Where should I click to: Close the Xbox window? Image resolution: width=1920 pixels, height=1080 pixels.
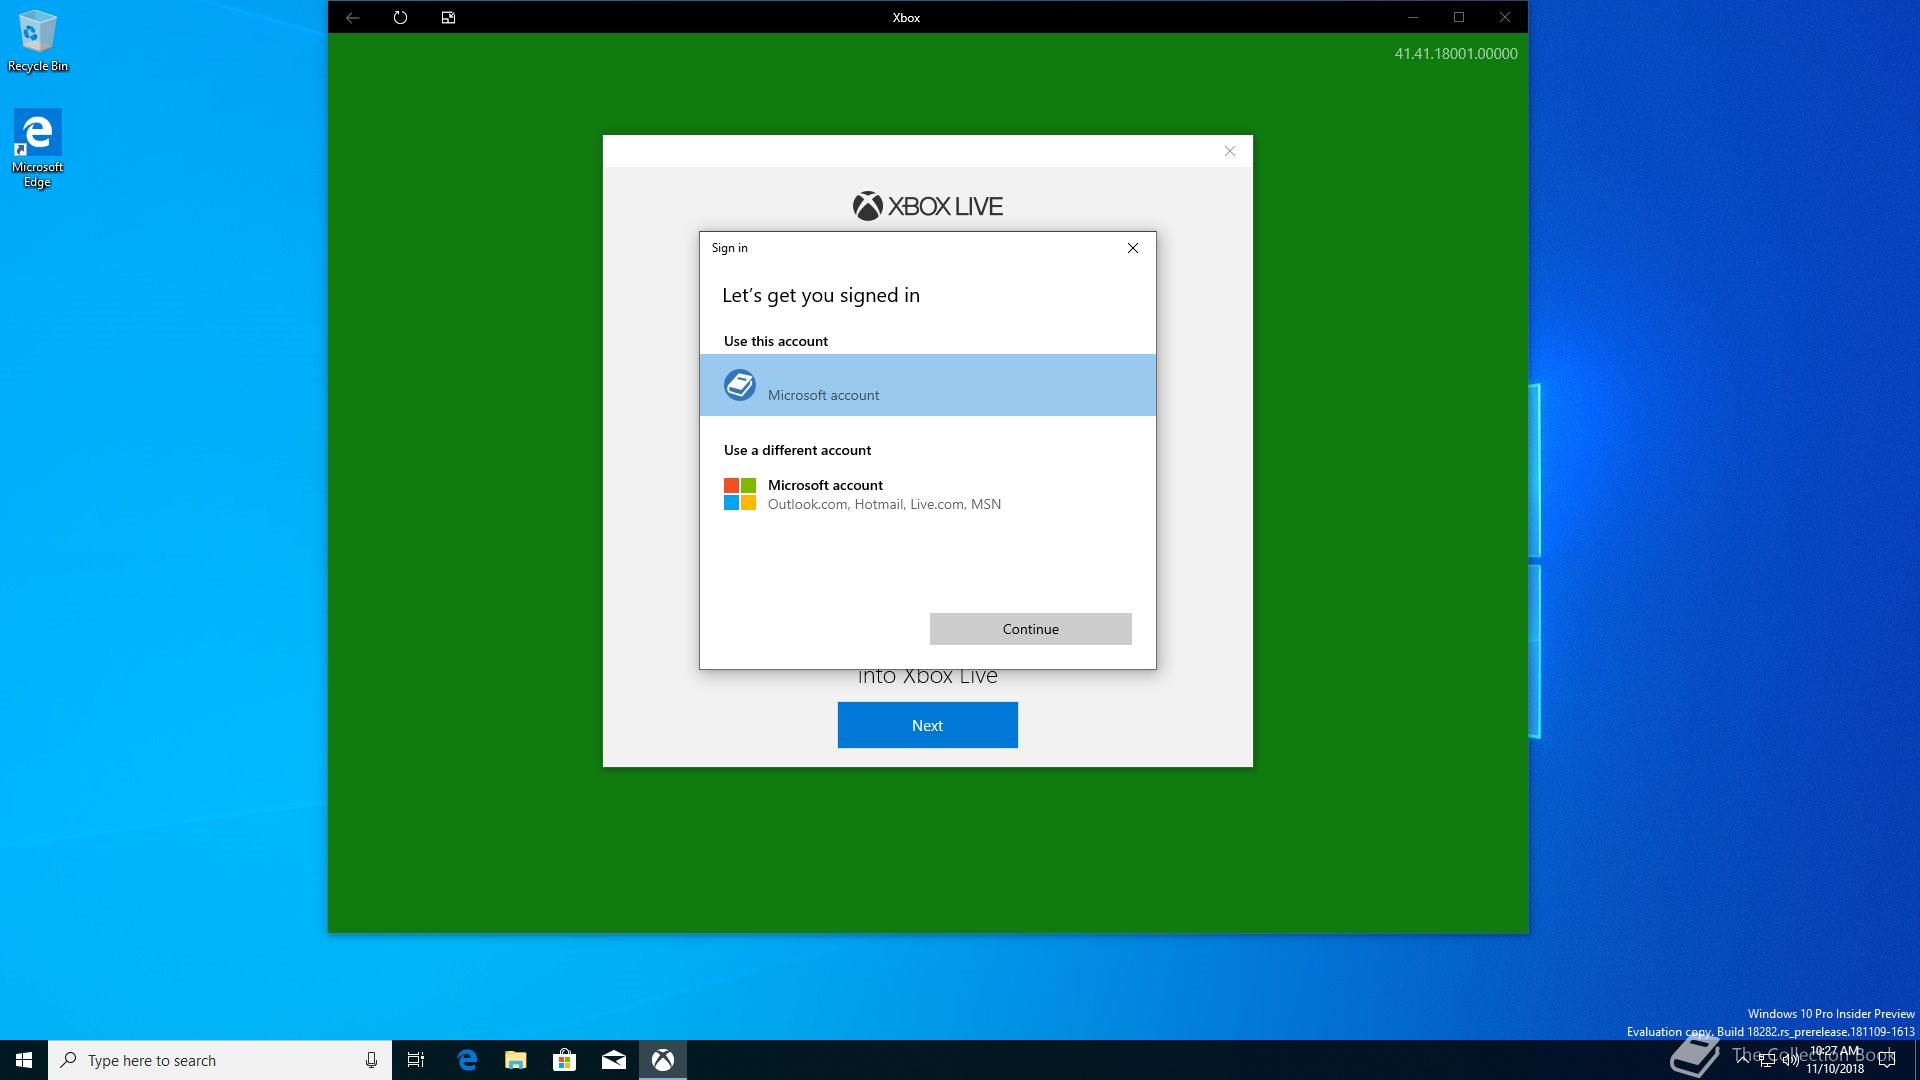pyautogui.click(x=1505, y=17)
